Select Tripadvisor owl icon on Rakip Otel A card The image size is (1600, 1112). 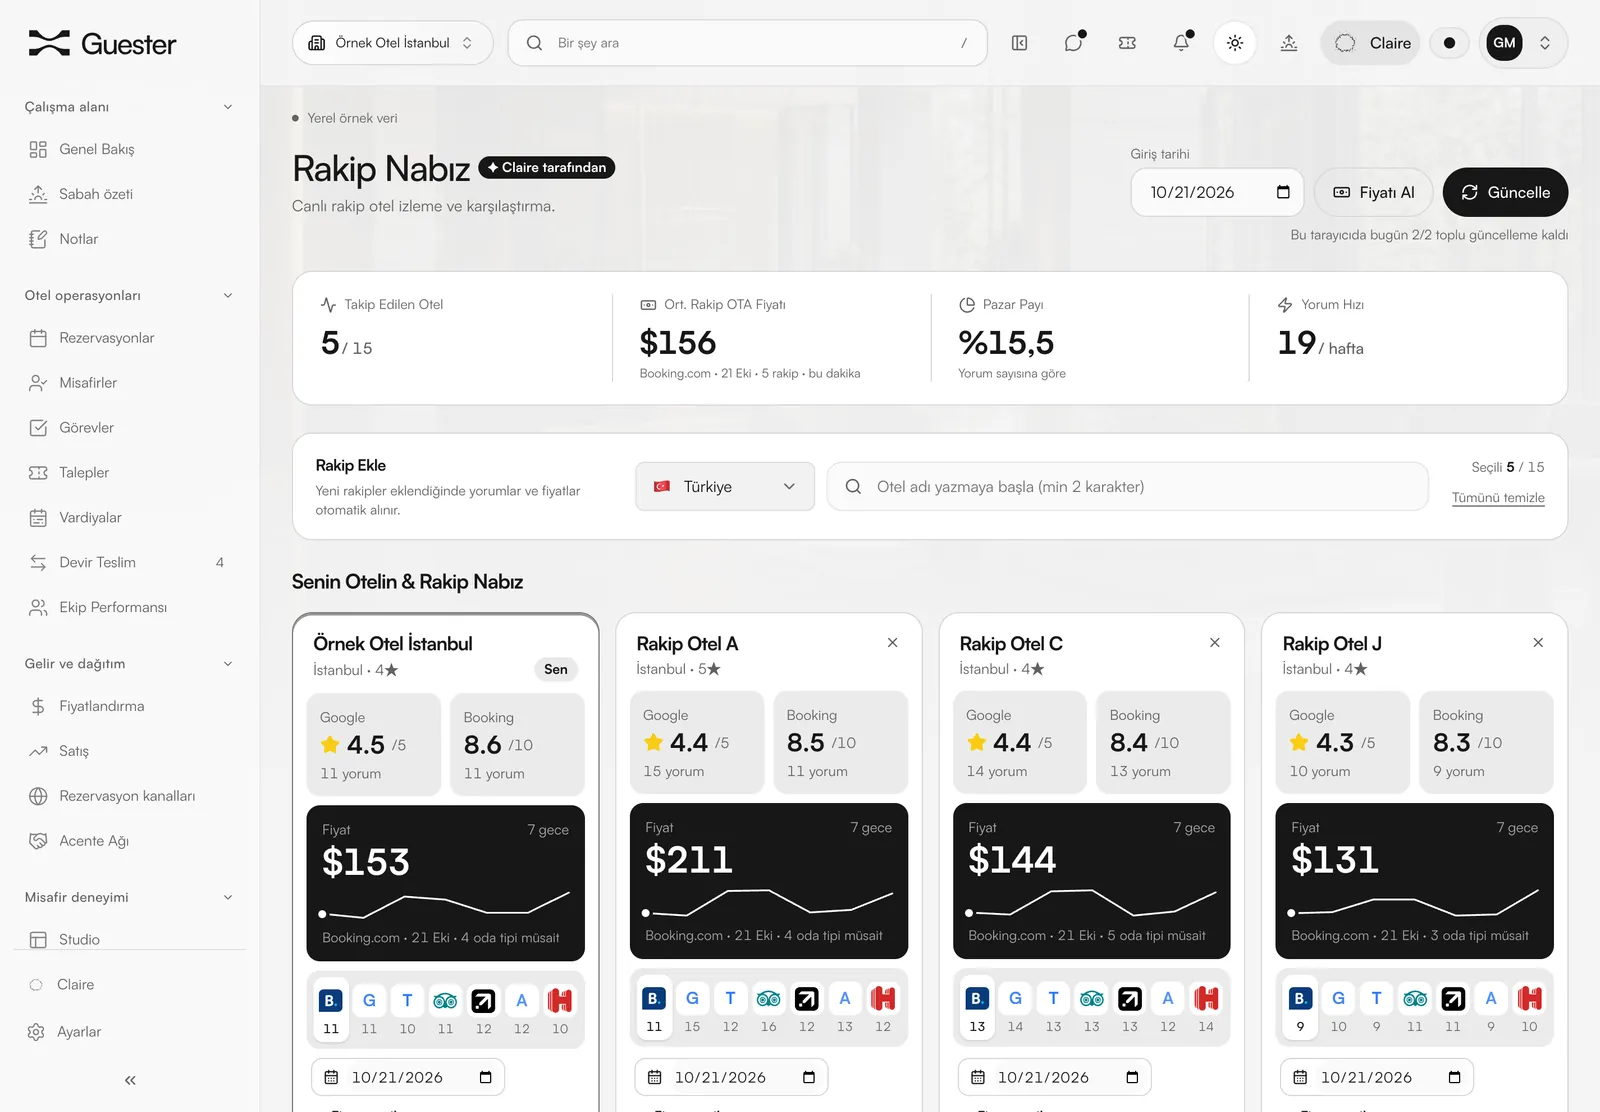click(x=768, y=1009)
